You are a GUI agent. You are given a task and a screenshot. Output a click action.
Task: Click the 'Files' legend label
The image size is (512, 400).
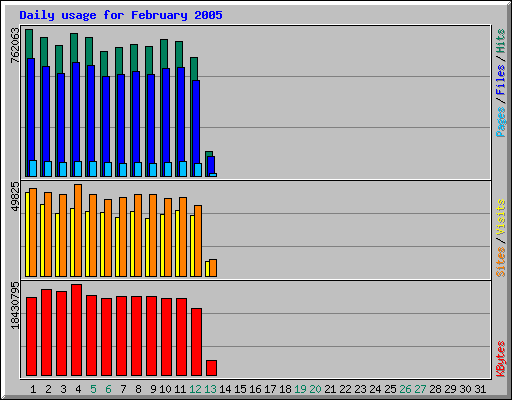pos(500,79)
